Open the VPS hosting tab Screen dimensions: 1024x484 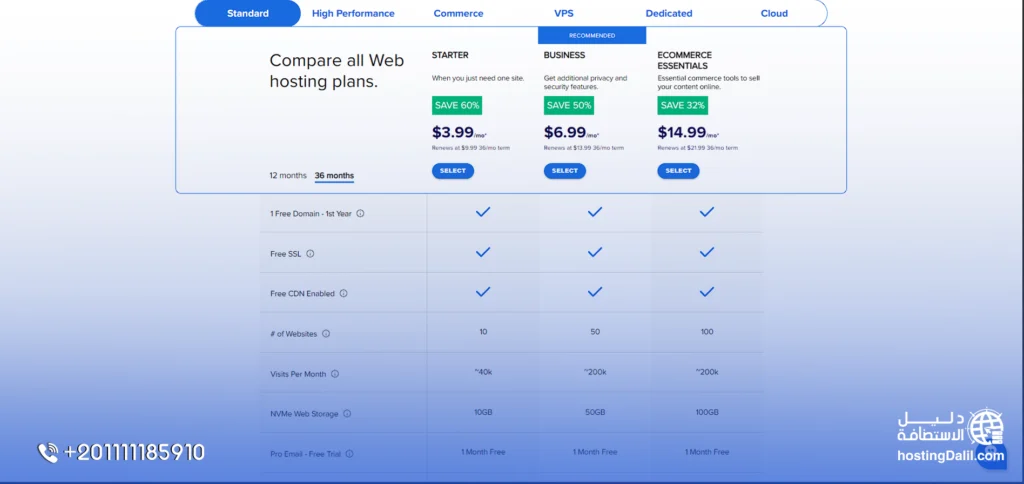tap(564, 14)
